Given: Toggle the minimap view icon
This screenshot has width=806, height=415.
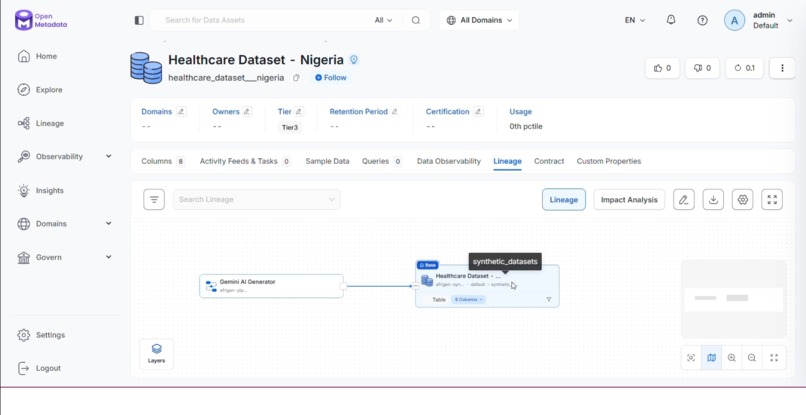Looking at the screenshot, I should click(x=711, y=358).
